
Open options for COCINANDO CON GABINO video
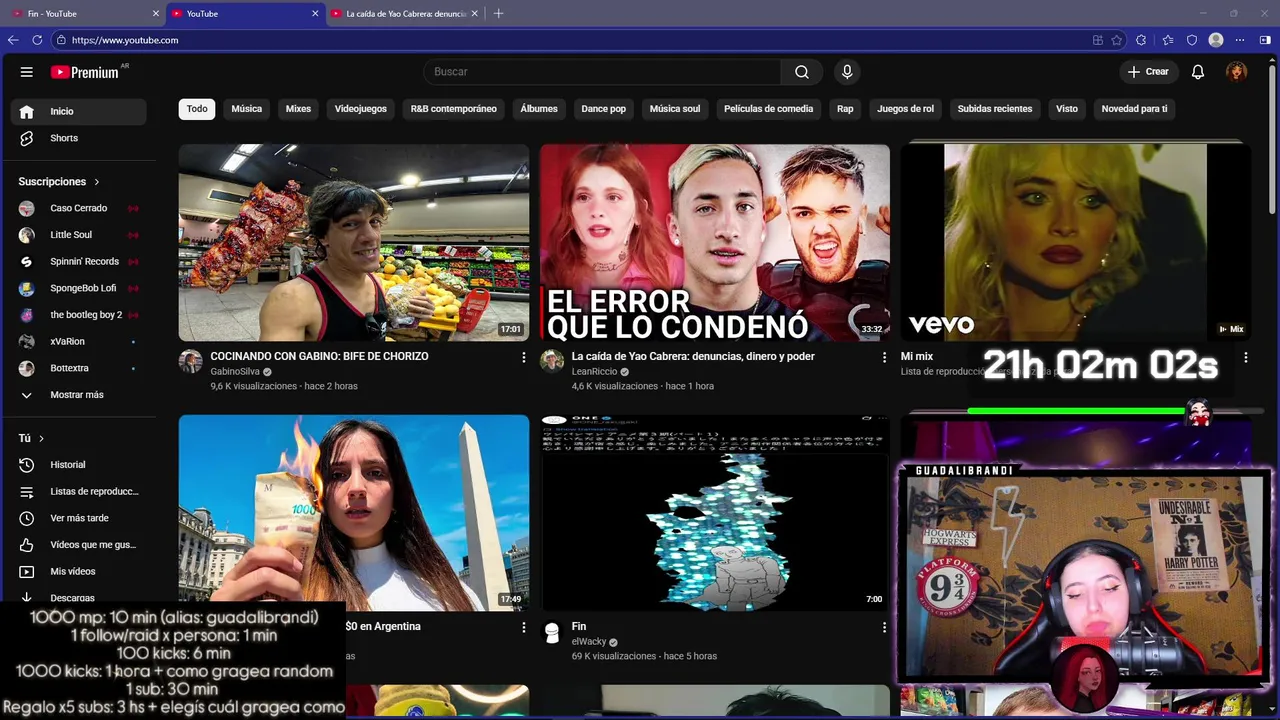coord(523,357)
